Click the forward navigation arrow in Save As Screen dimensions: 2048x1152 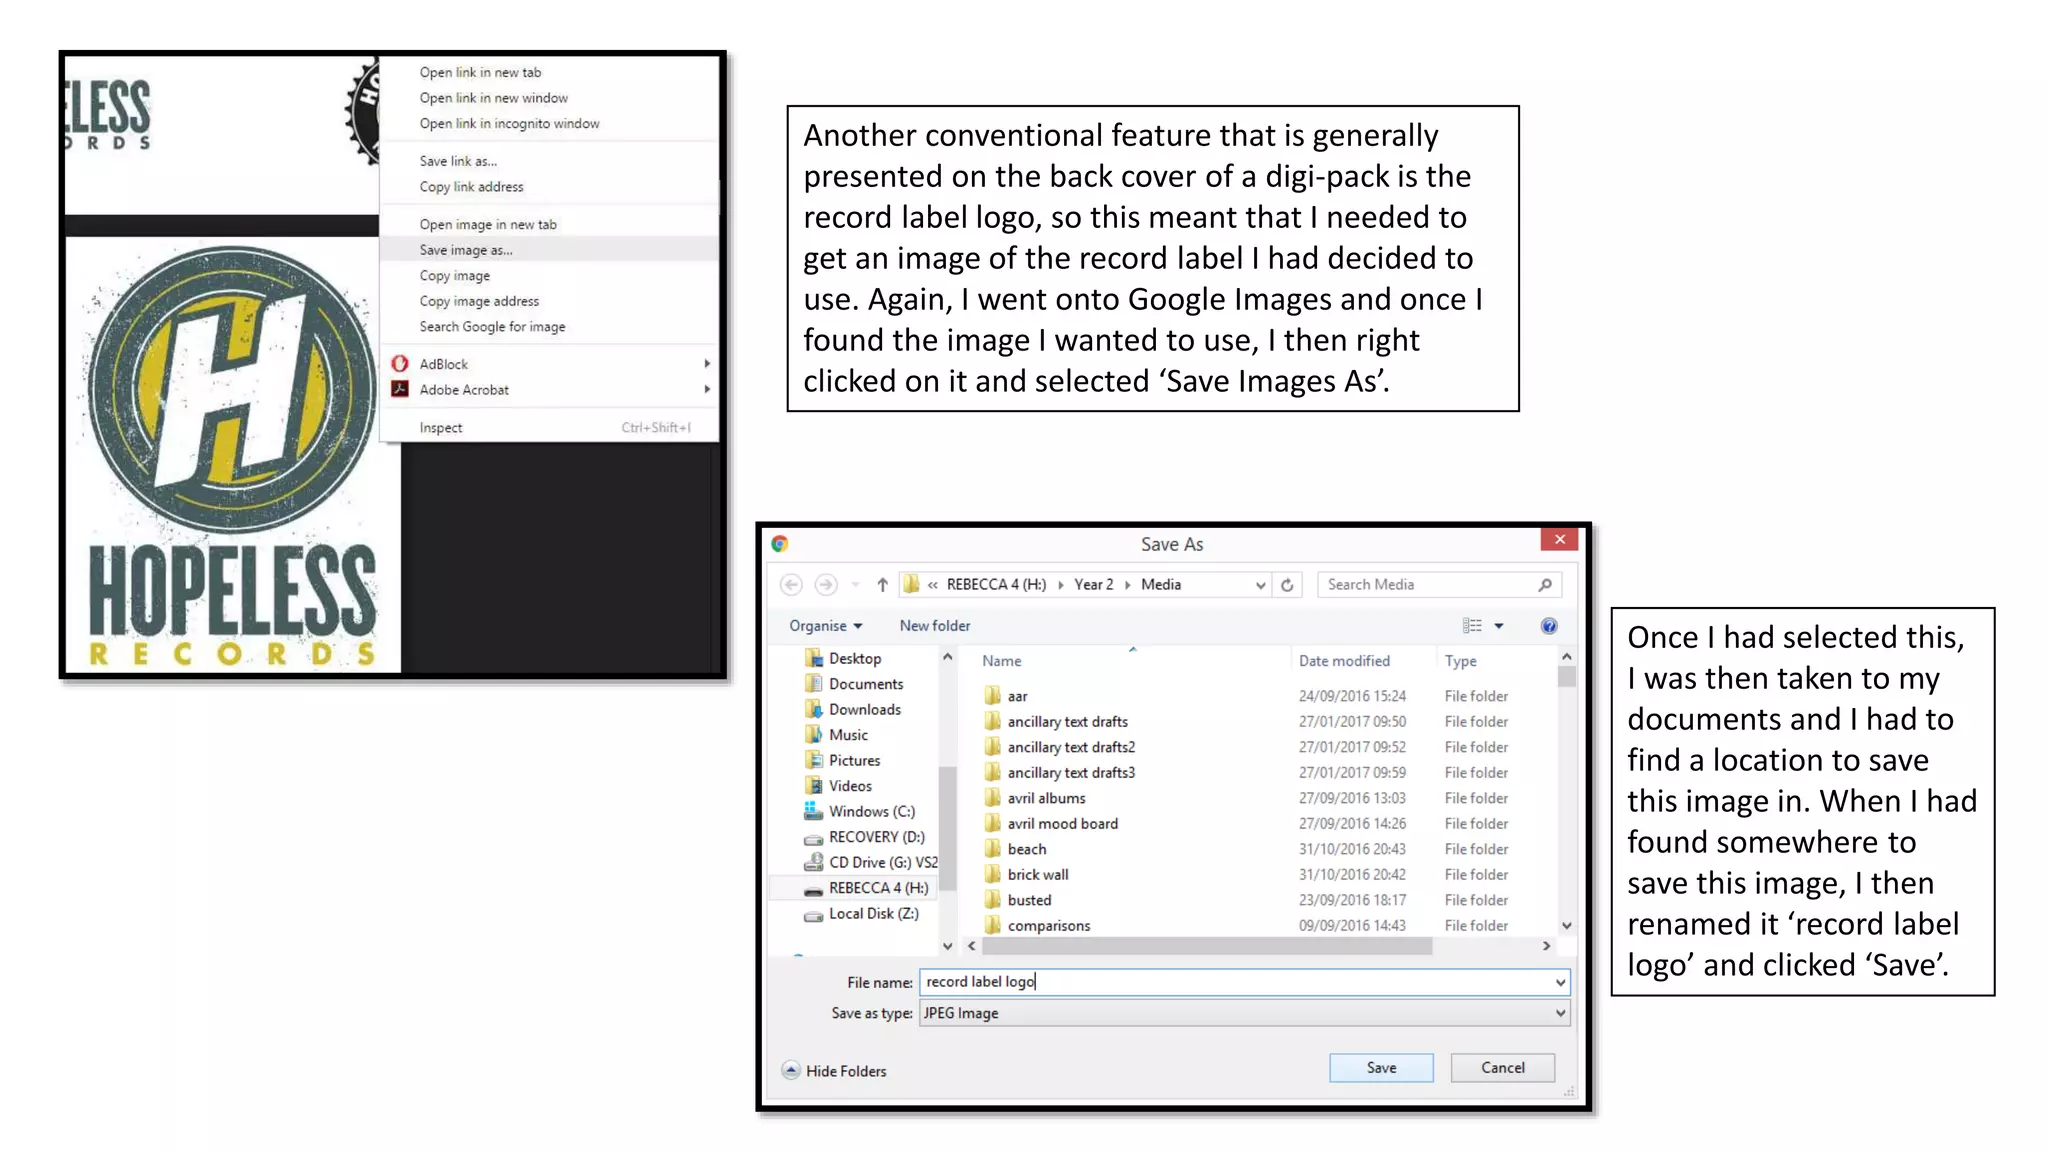click(826, 585)
